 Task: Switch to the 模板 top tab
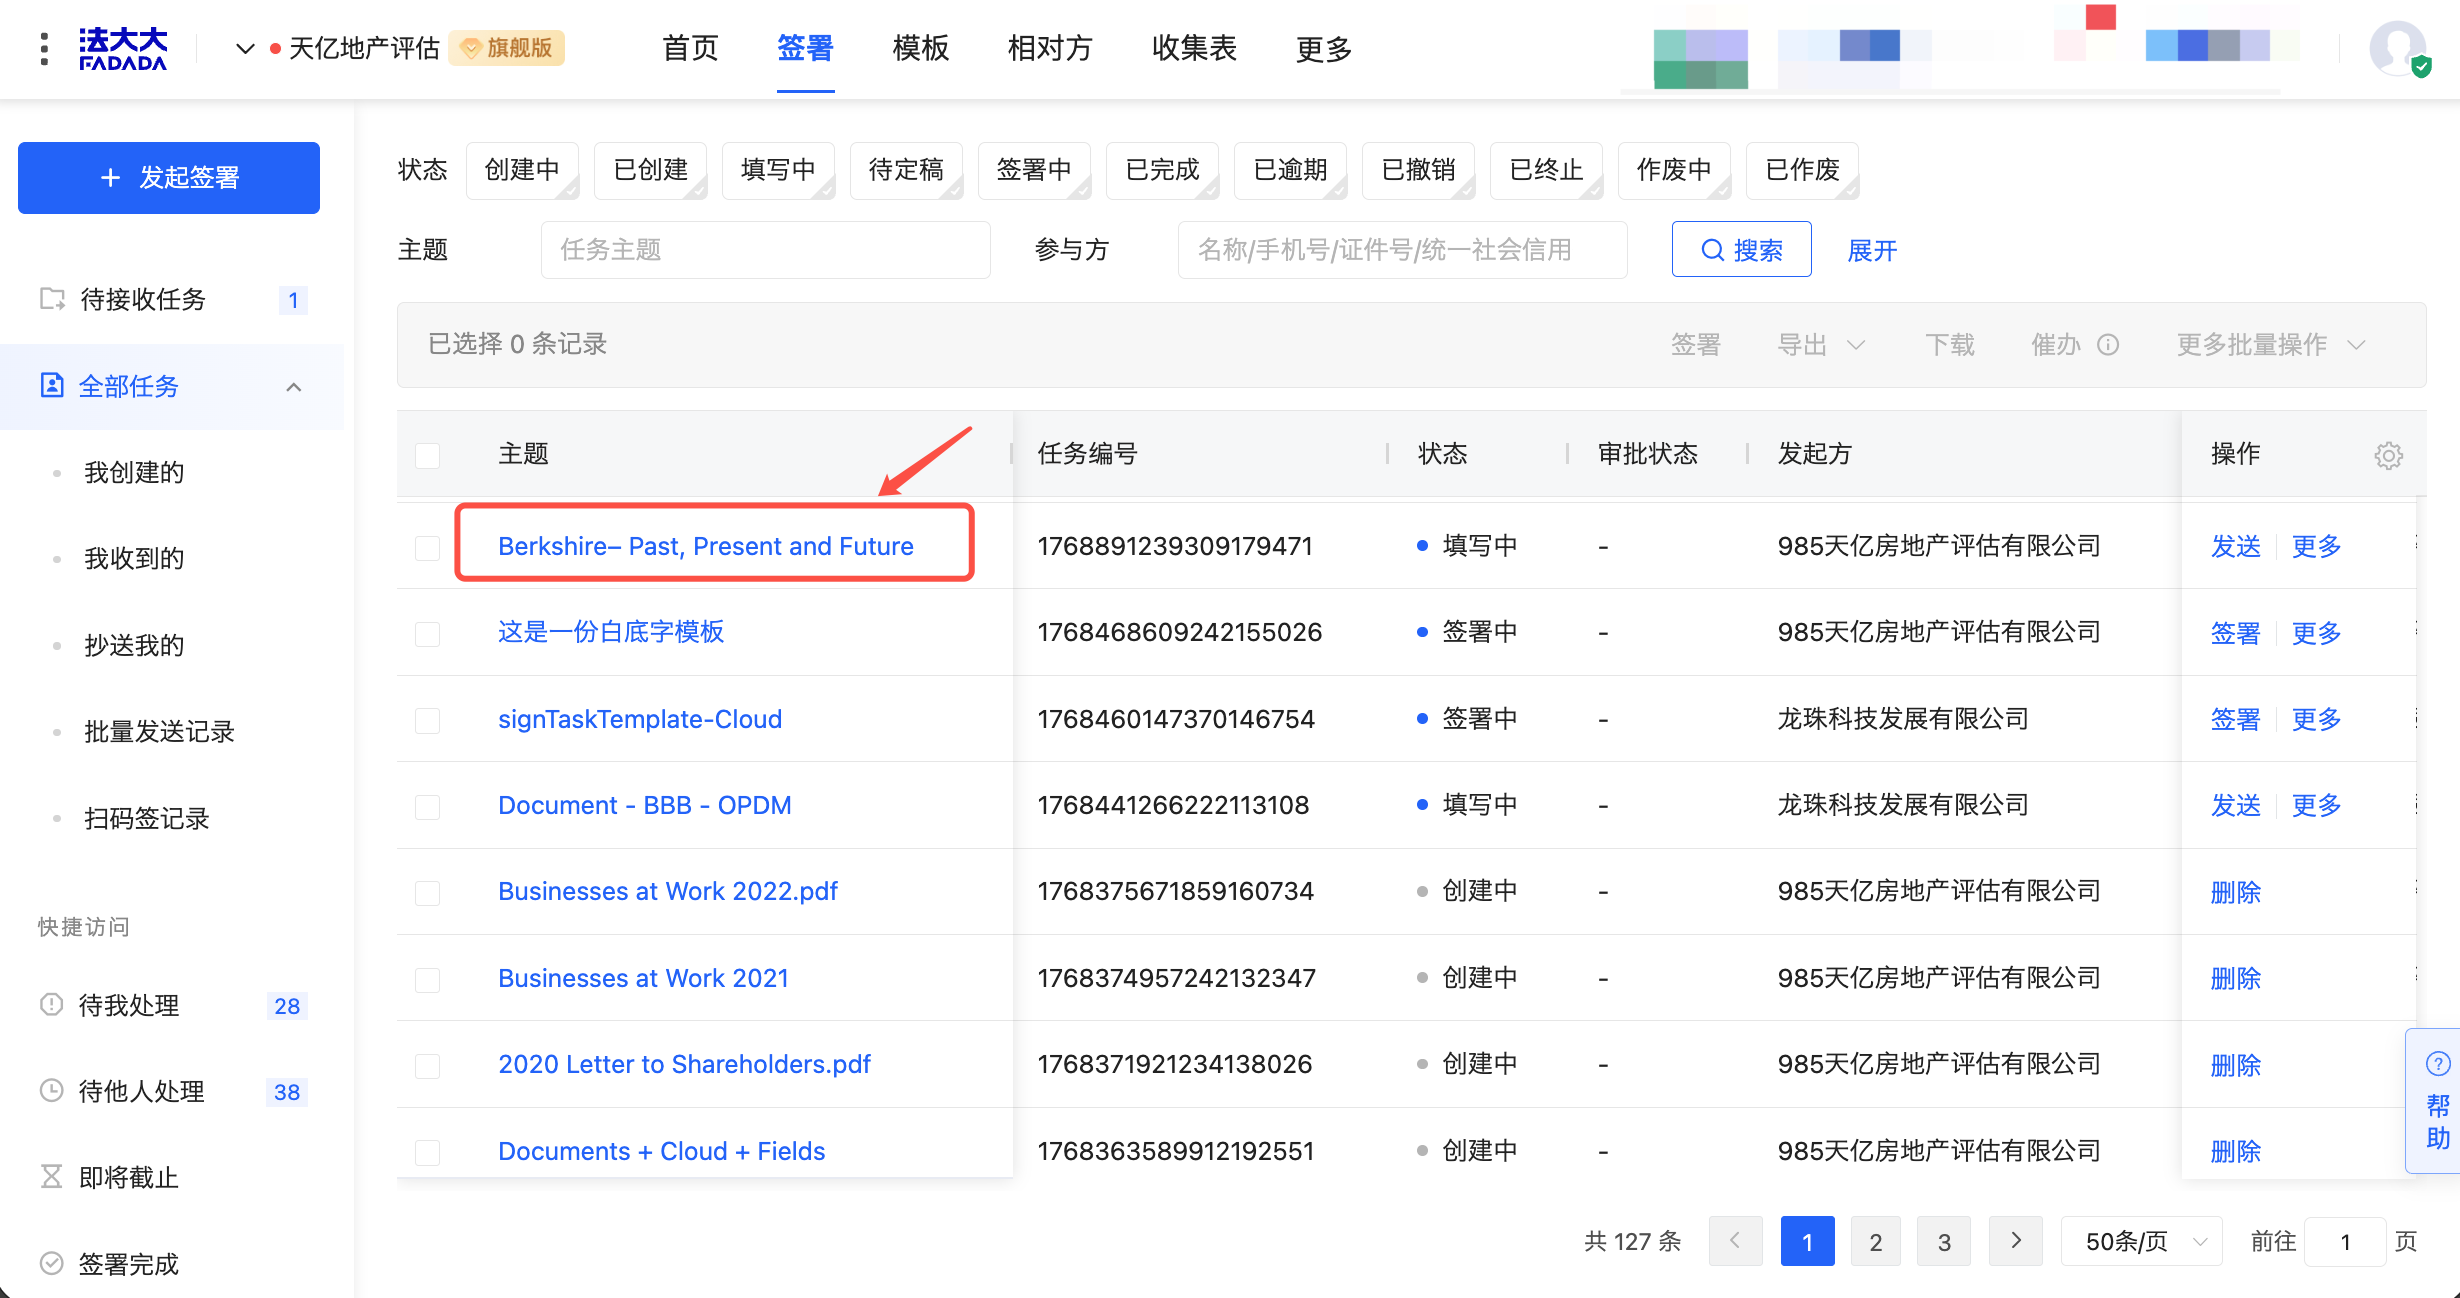[920, 48]
